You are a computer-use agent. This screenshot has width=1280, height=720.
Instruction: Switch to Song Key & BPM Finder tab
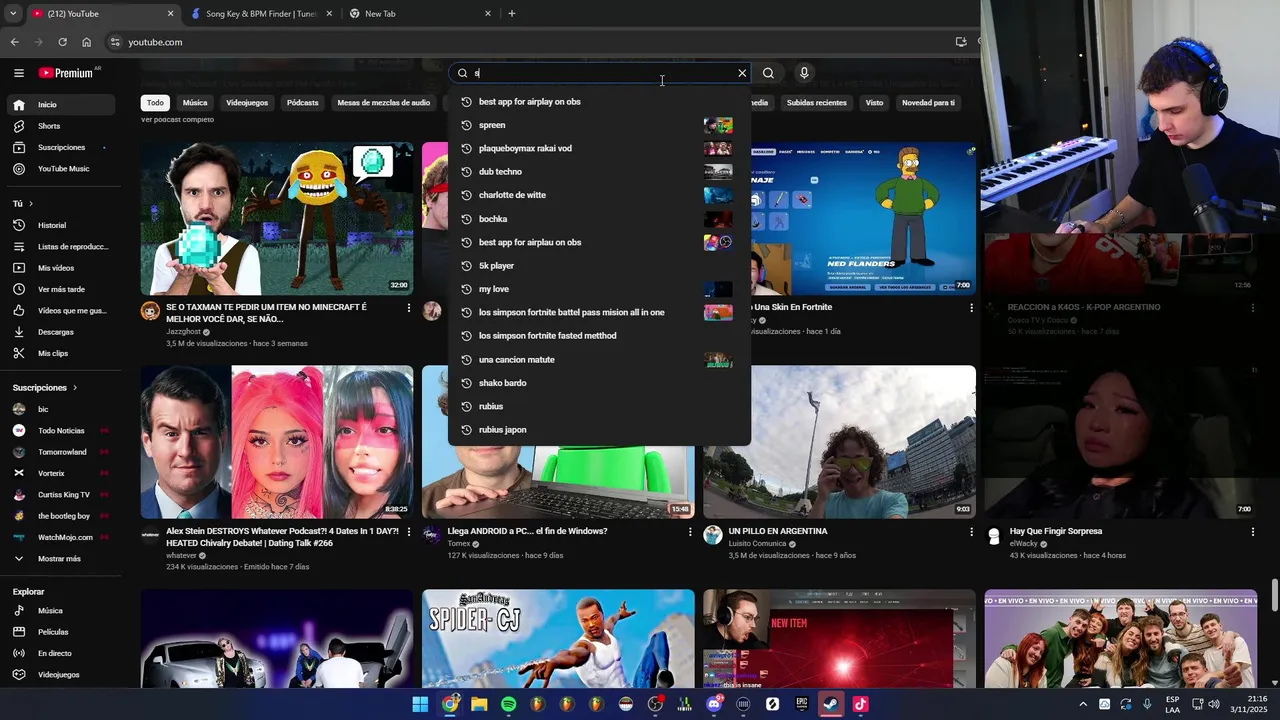(259, 14)
